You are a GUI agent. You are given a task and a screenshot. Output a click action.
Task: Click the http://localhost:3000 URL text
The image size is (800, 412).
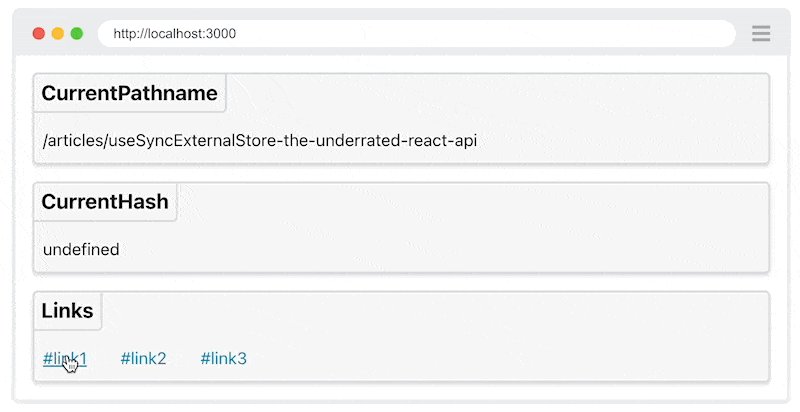click(174, 34)
